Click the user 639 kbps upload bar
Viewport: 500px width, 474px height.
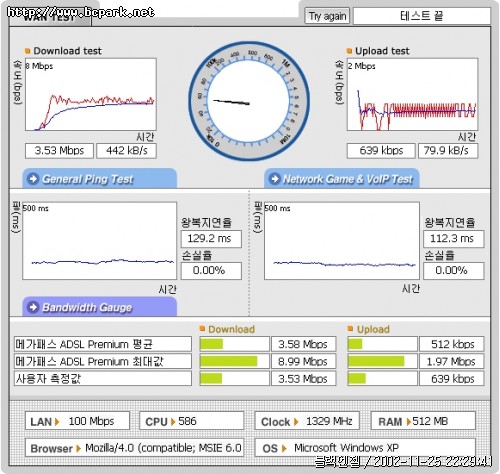tap(382, 379)
